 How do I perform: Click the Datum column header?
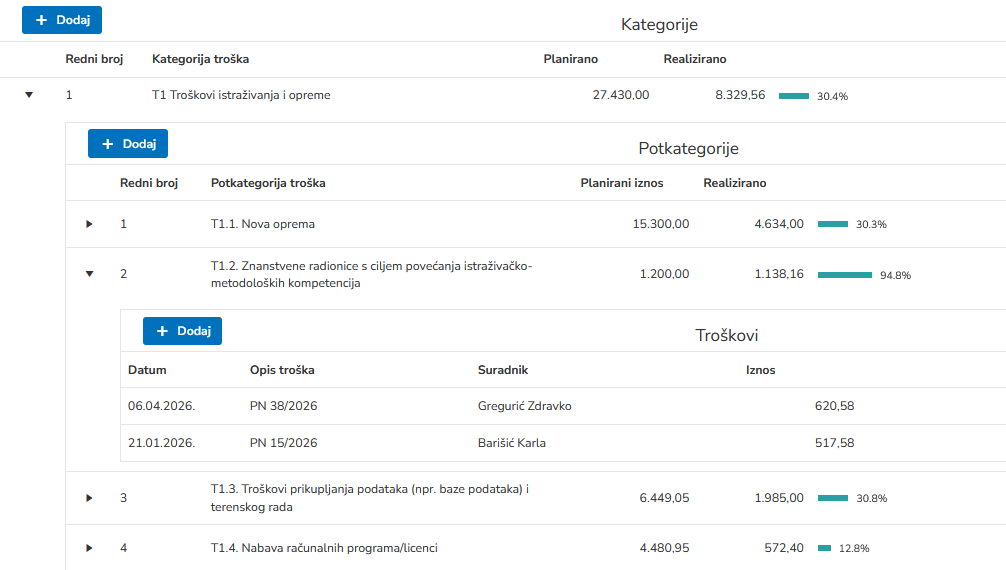[147, 370]
